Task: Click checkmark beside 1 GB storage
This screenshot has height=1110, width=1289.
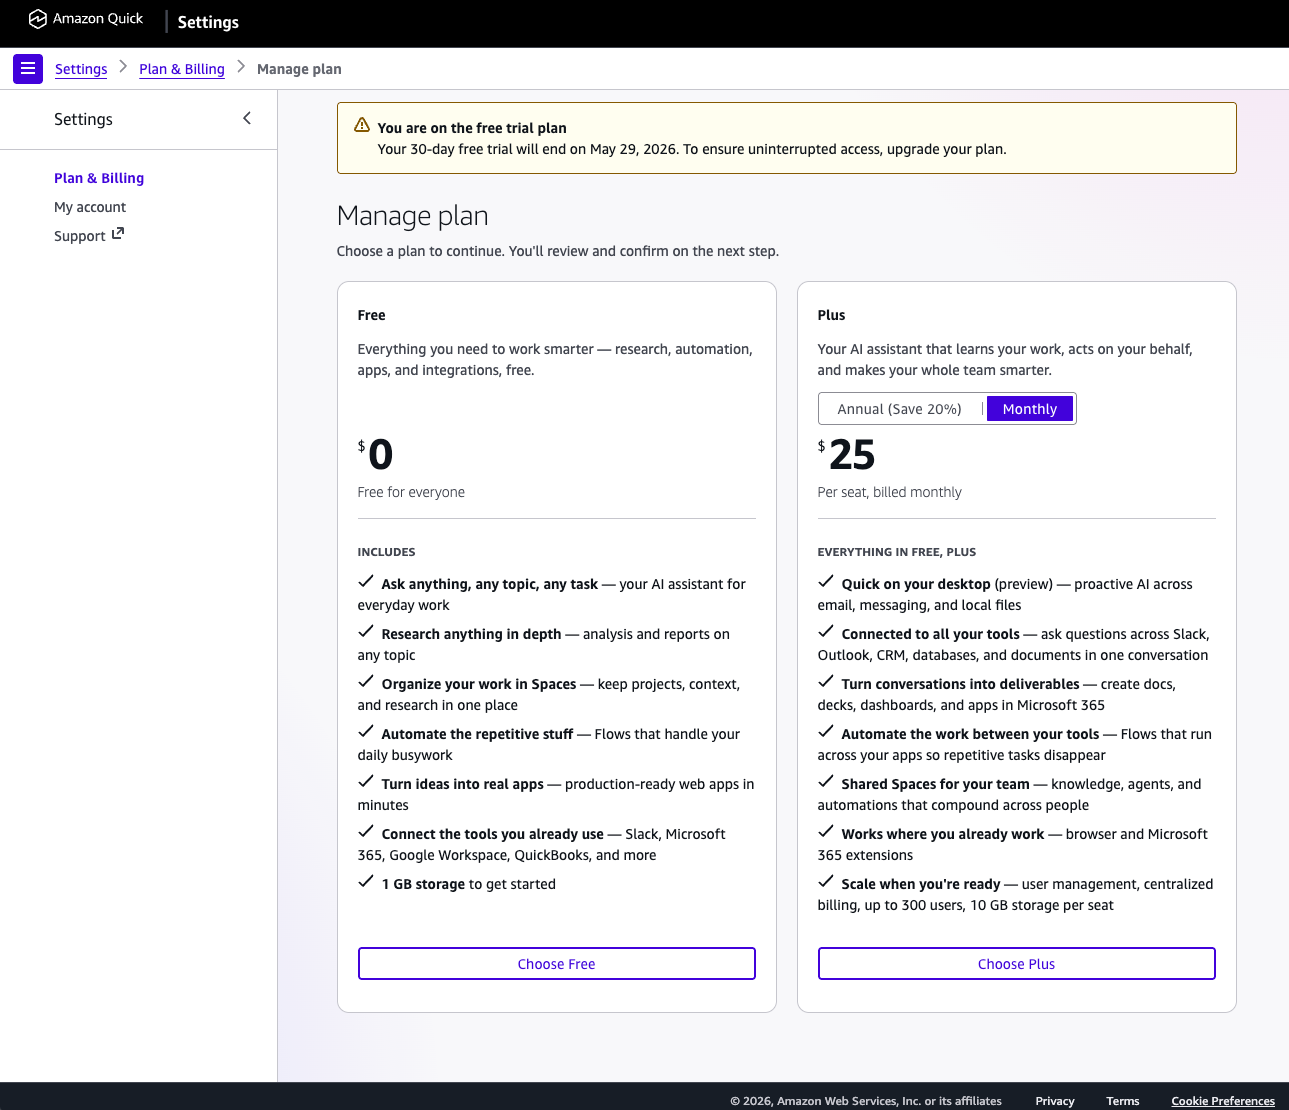Action: tap(366, 882)
